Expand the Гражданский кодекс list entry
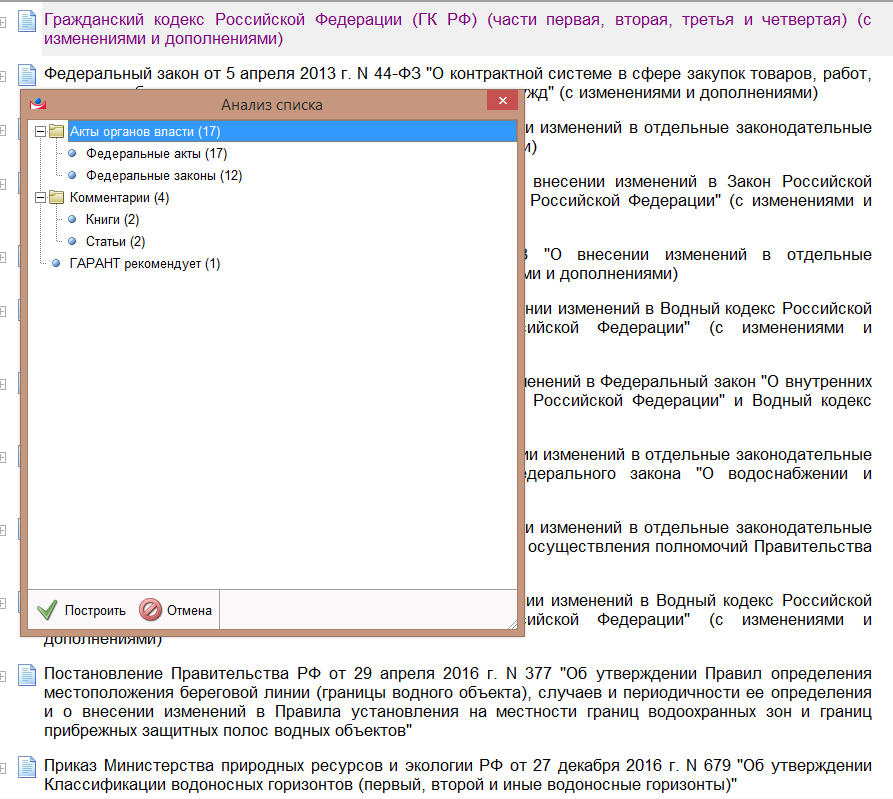The width and height of the screenshot is (893, 799). point(2,22)
